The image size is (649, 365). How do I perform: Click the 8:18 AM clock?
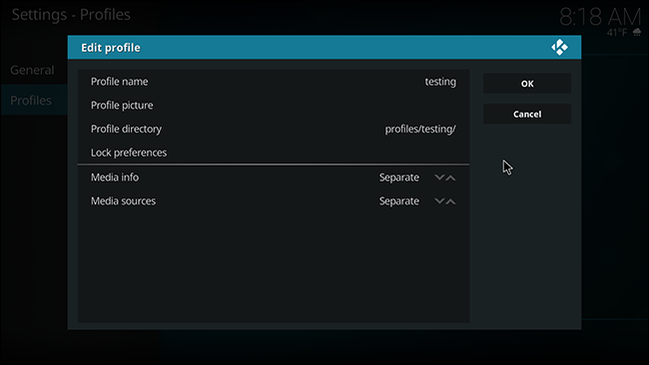600,17
